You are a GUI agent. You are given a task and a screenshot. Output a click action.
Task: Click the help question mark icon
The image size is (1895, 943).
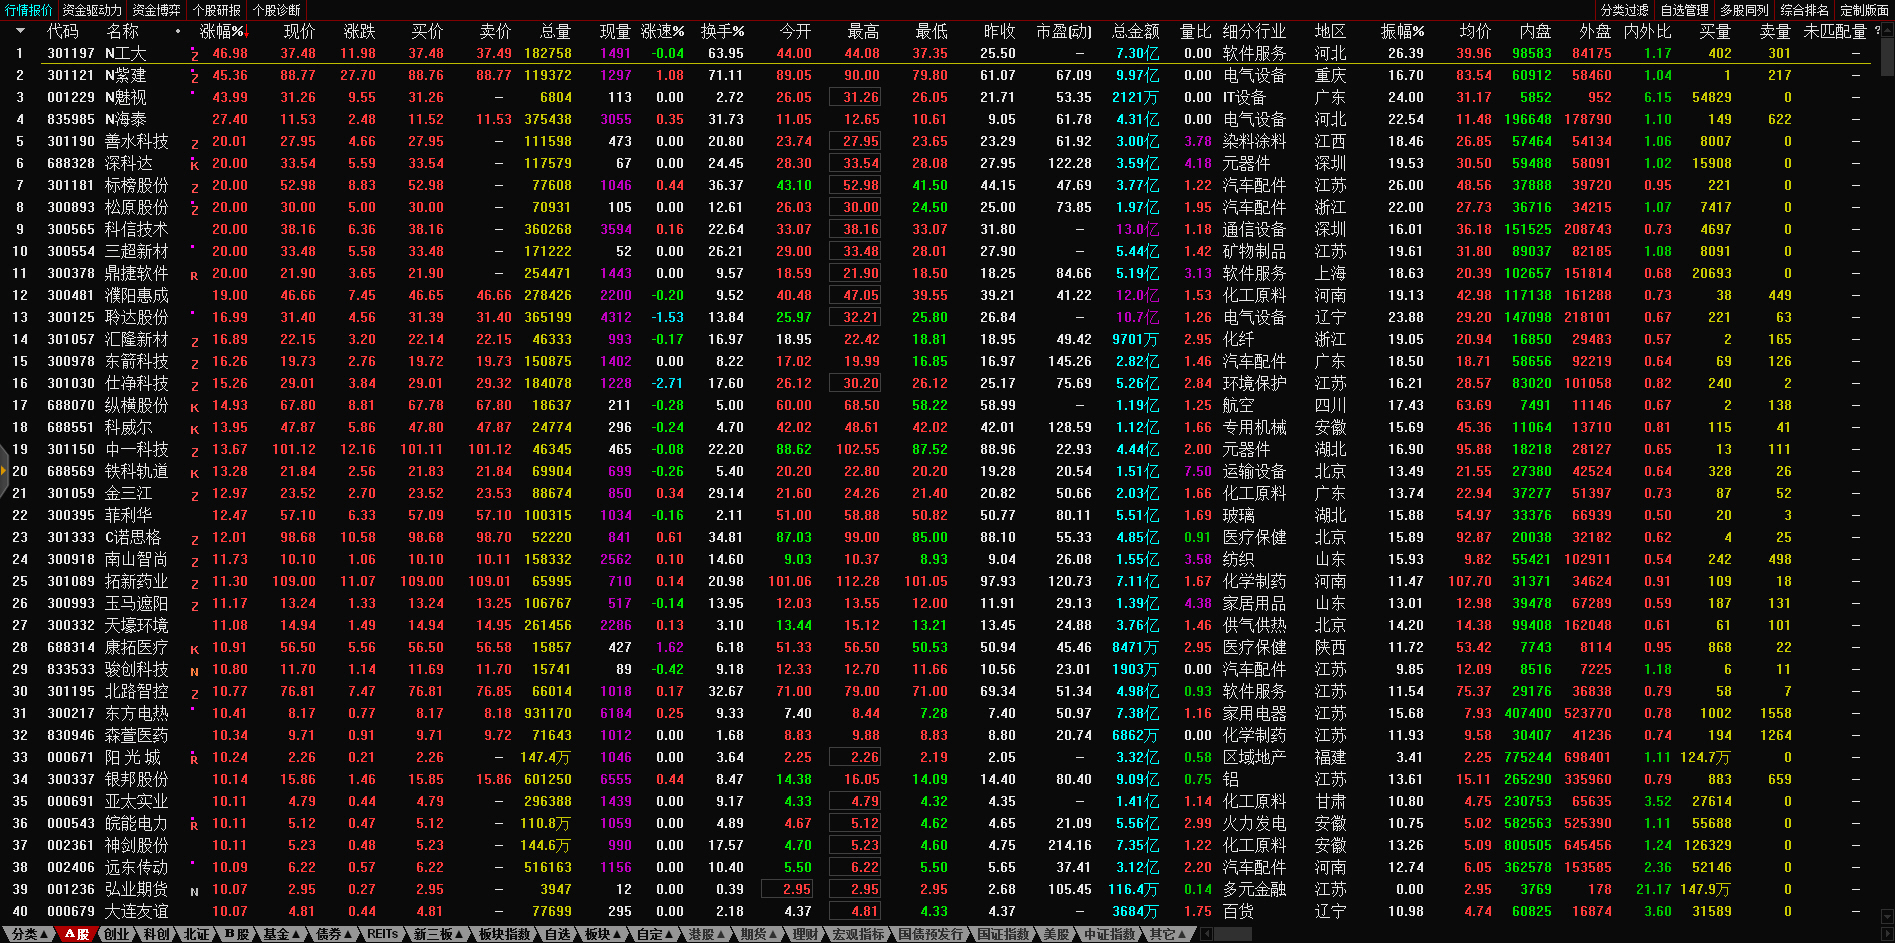pos(1877,31)
